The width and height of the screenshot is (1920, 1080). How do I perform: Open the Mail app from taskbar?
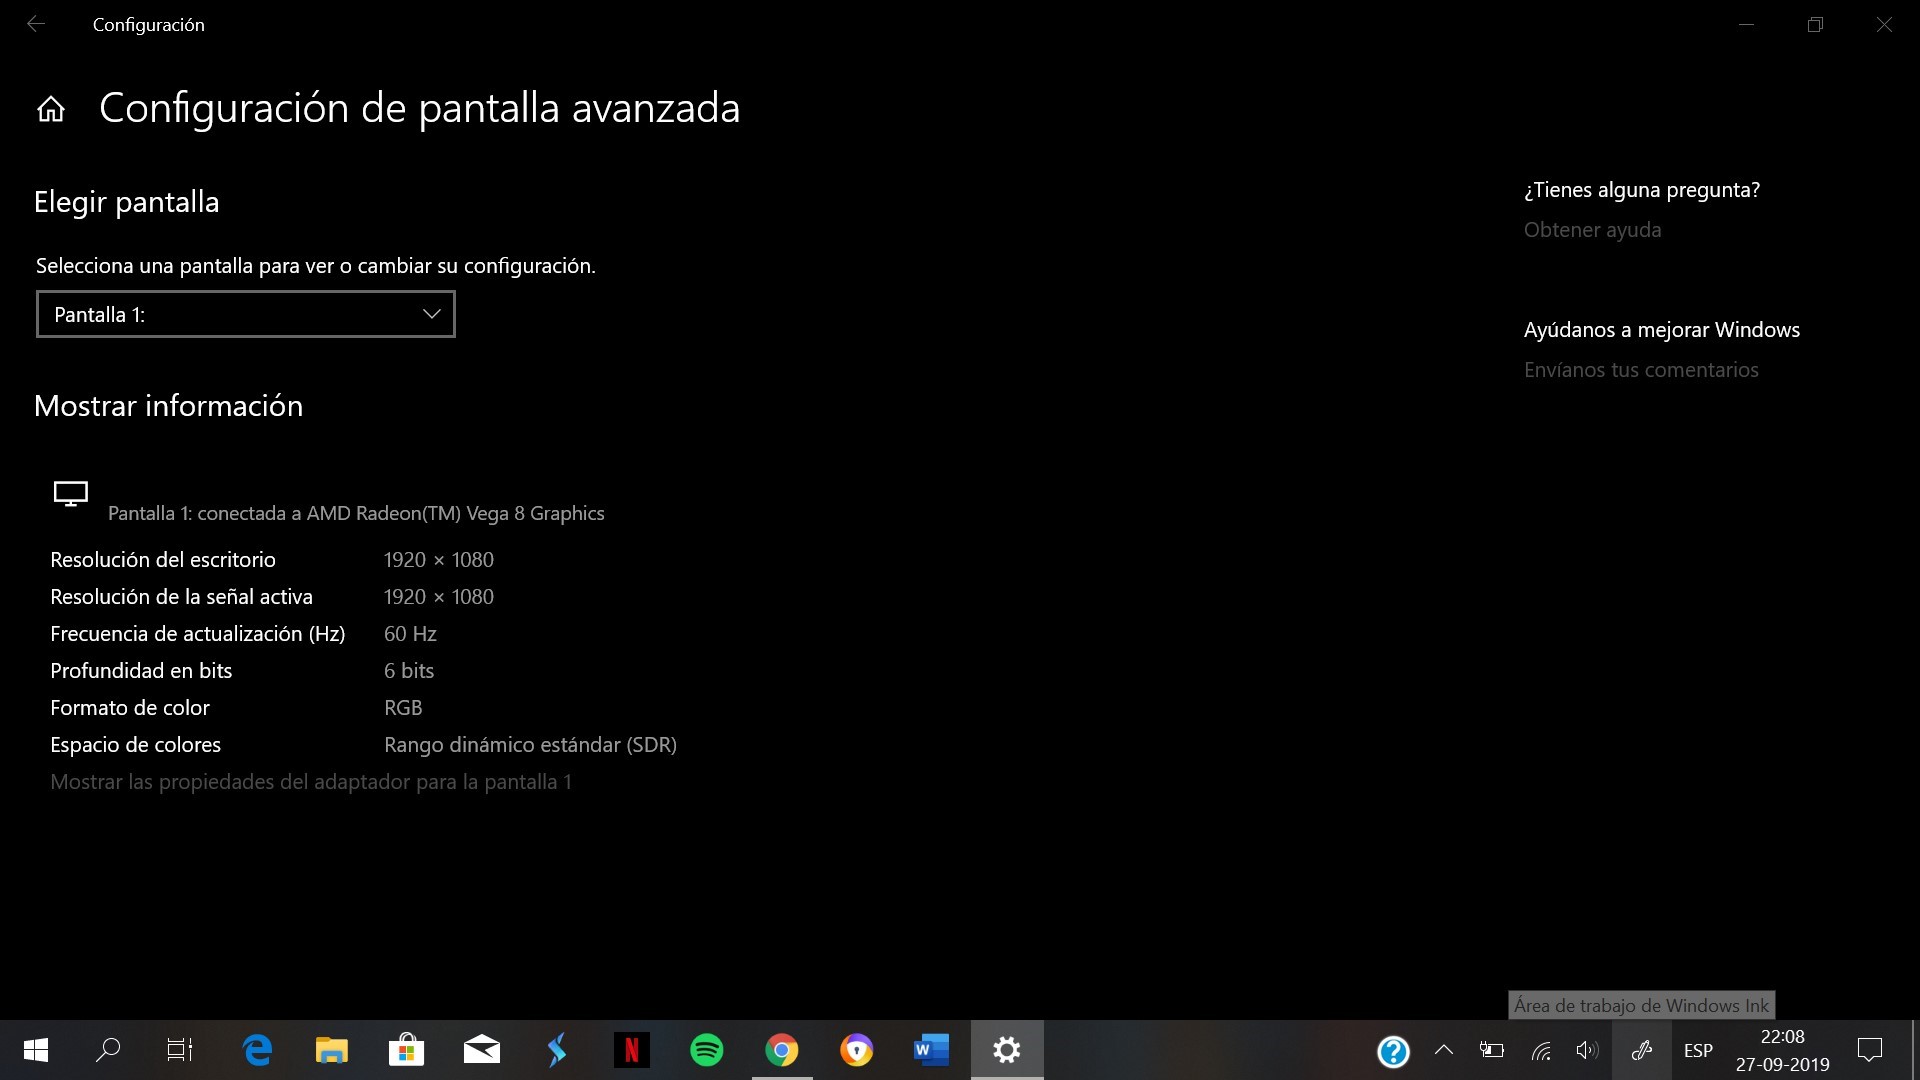(481, 1050)
